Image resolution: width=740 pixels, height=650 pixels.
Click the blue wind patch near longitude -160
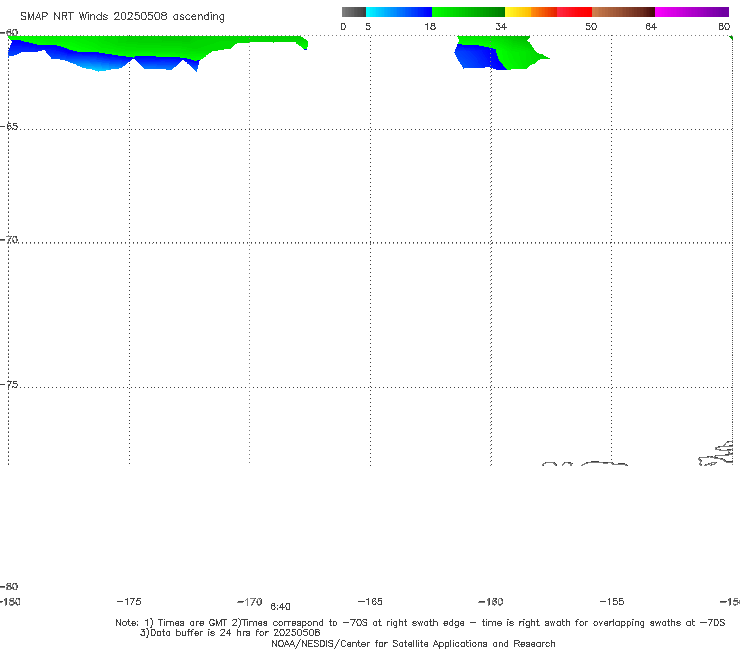click(476, 57)
